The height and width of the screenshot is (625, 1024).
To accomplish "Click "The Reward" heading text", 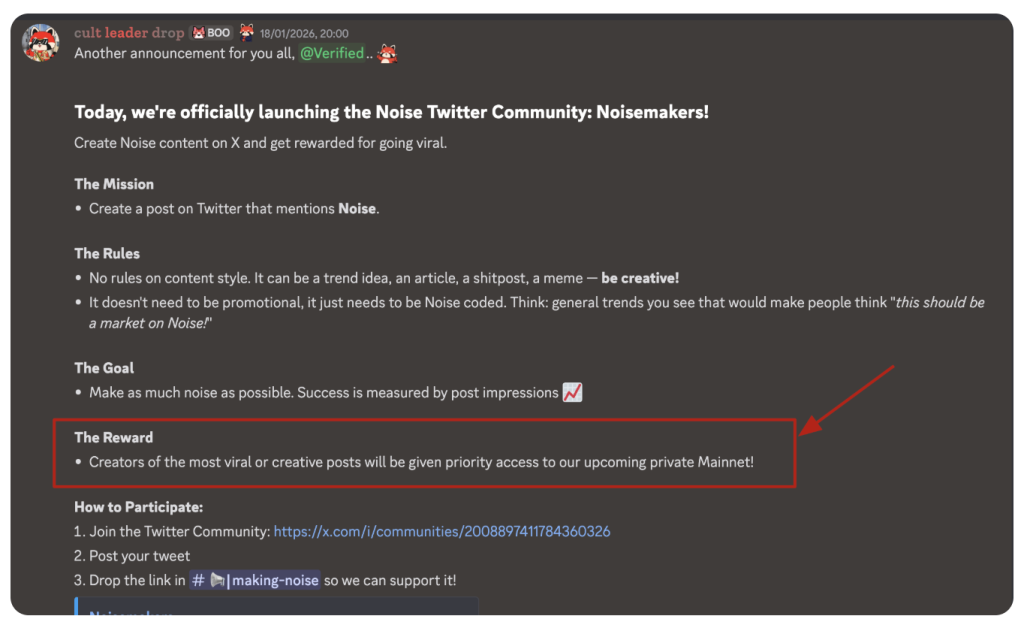I will [114, 437].
